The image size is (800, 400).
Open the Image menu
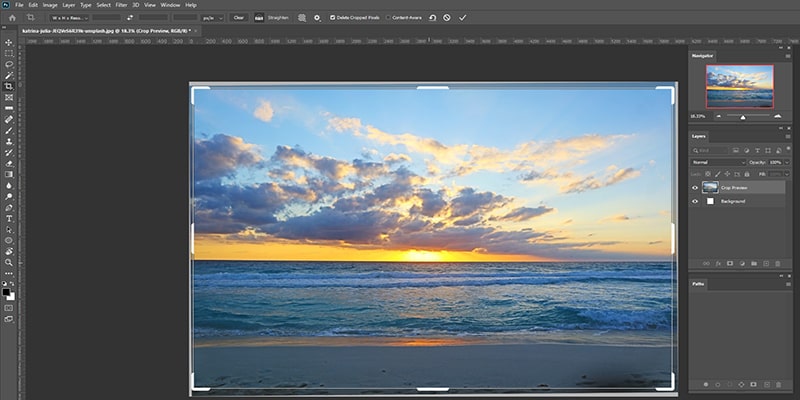pos(50,5)
